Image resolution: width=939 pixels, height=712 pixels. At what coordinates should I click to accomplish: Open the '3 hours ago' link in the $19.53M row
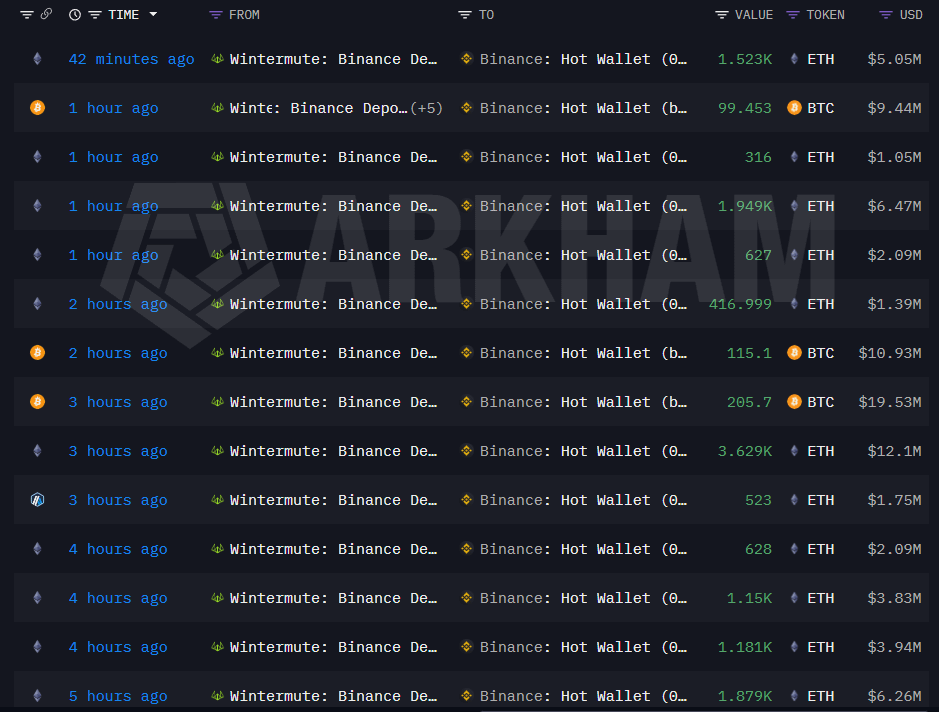coord(117,402)
